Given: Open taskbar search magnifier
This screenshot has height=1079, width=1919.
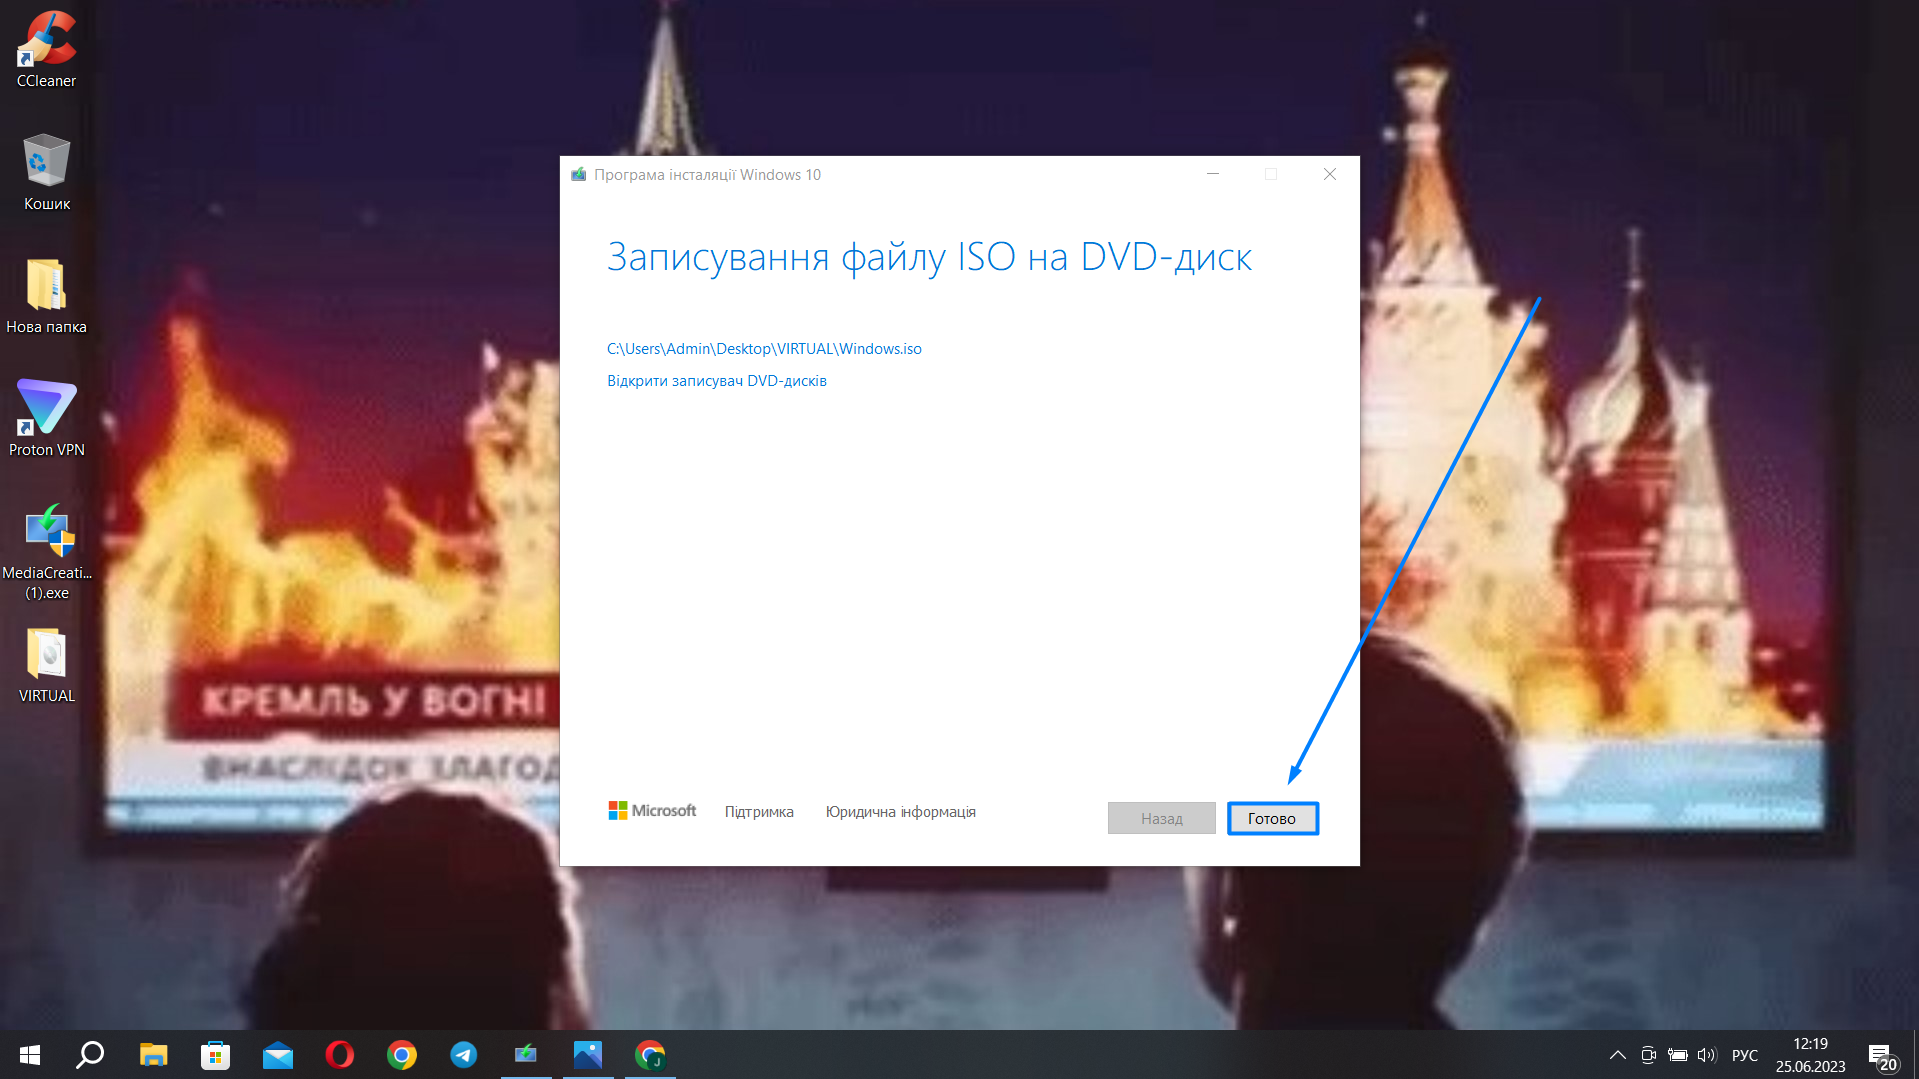Looking at the screenshot, I should pyautogui.click(x=90, y=1054).
